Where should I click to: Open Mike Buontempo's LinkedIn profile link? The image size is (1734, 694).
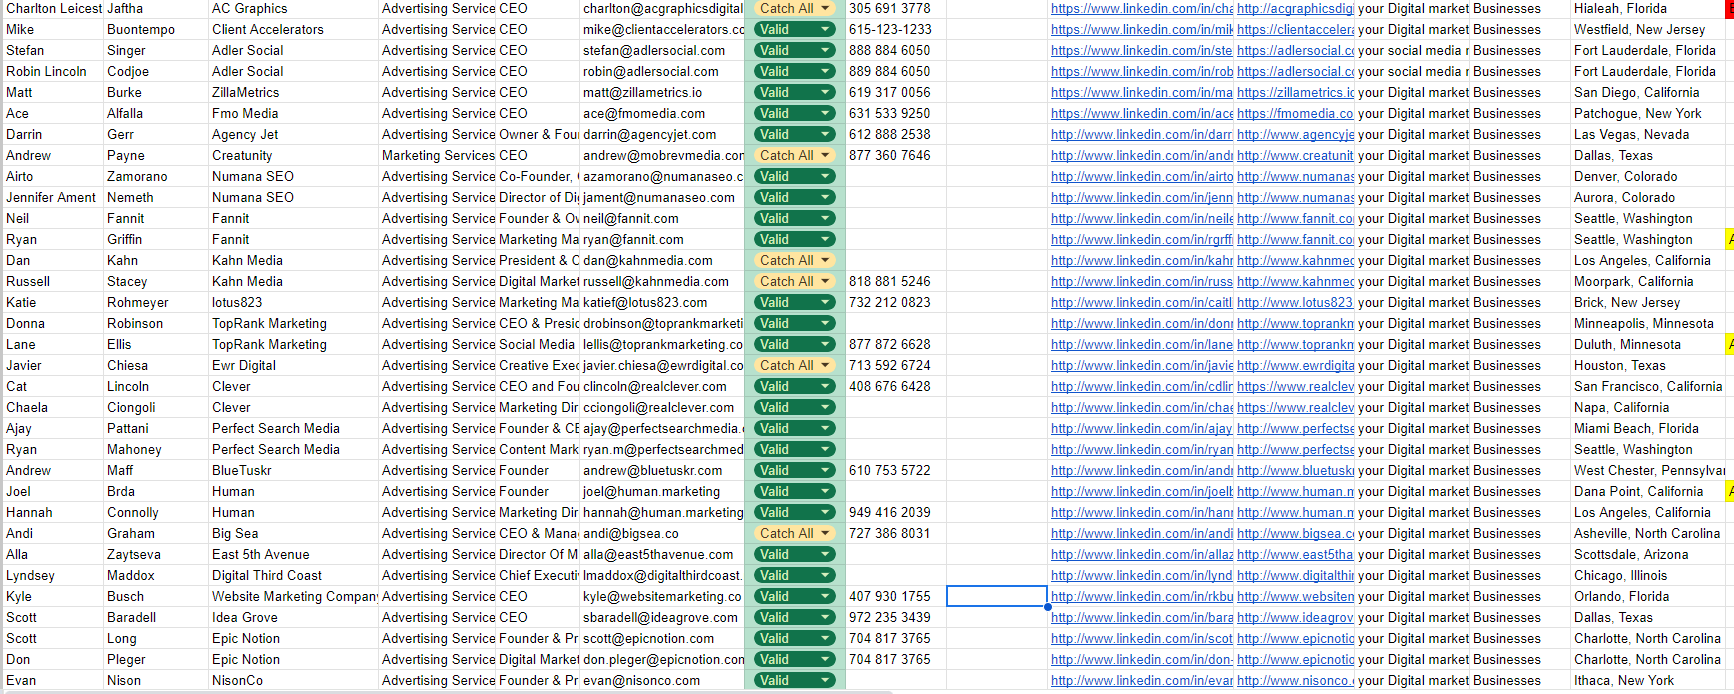click(1142, 29)
